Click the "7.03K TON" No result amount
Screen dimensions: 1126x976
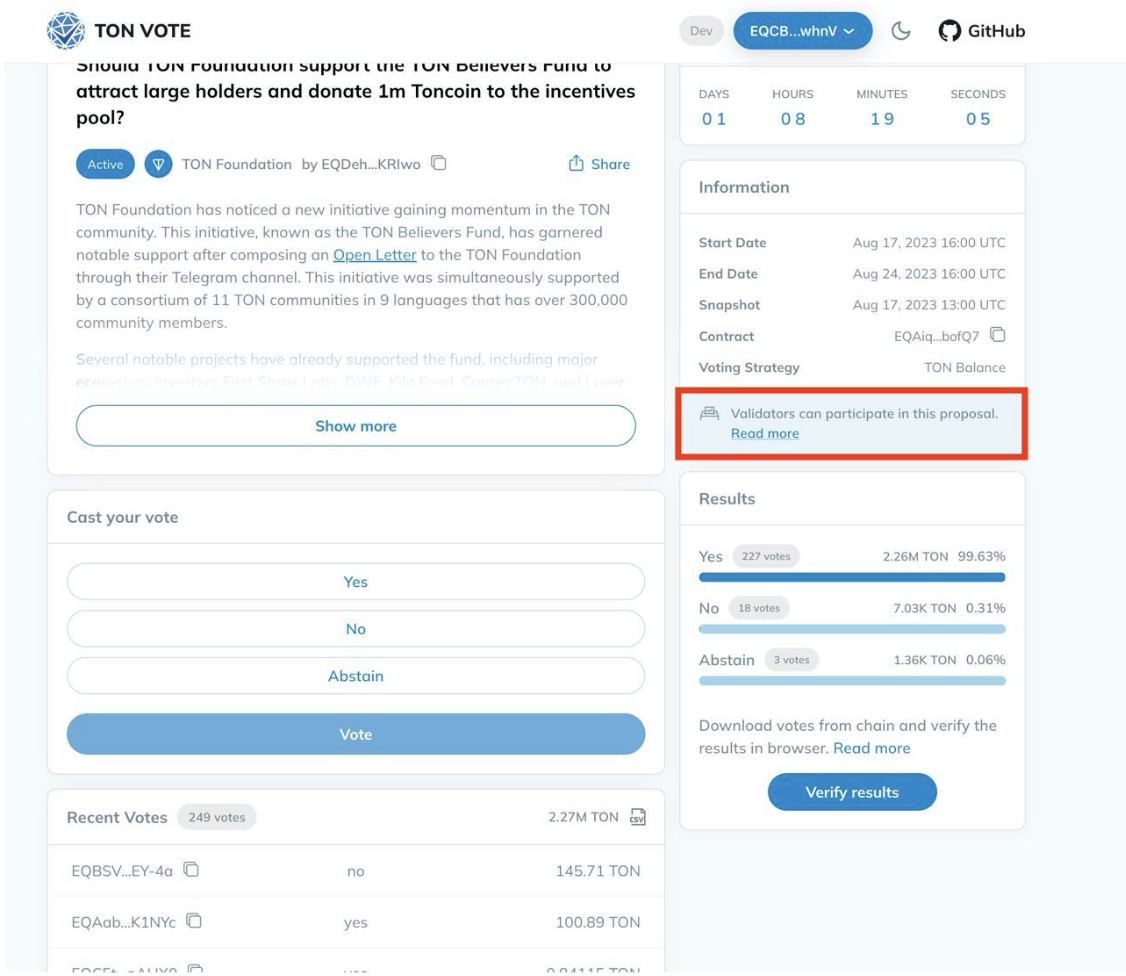point(925,608)
